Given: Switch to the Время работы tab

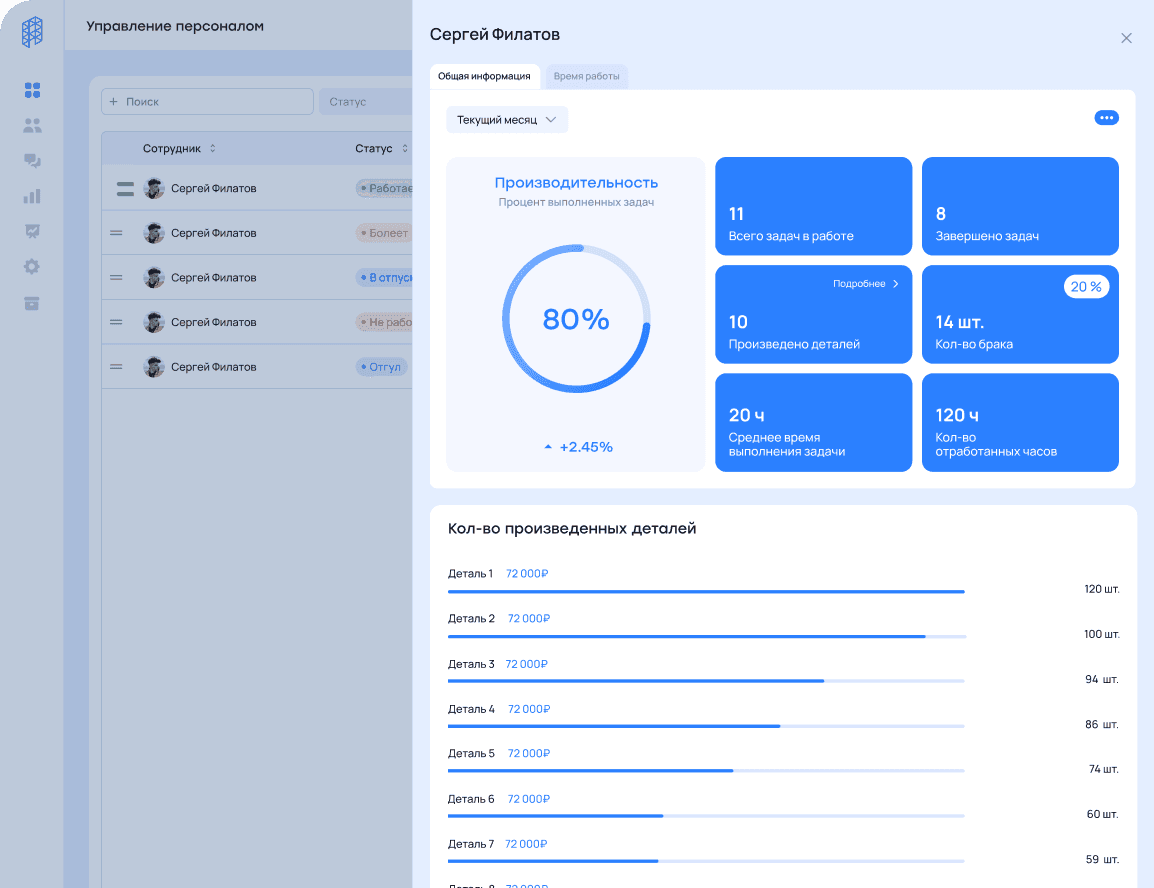Looking at the screenshot, I should tap(586, 76).
